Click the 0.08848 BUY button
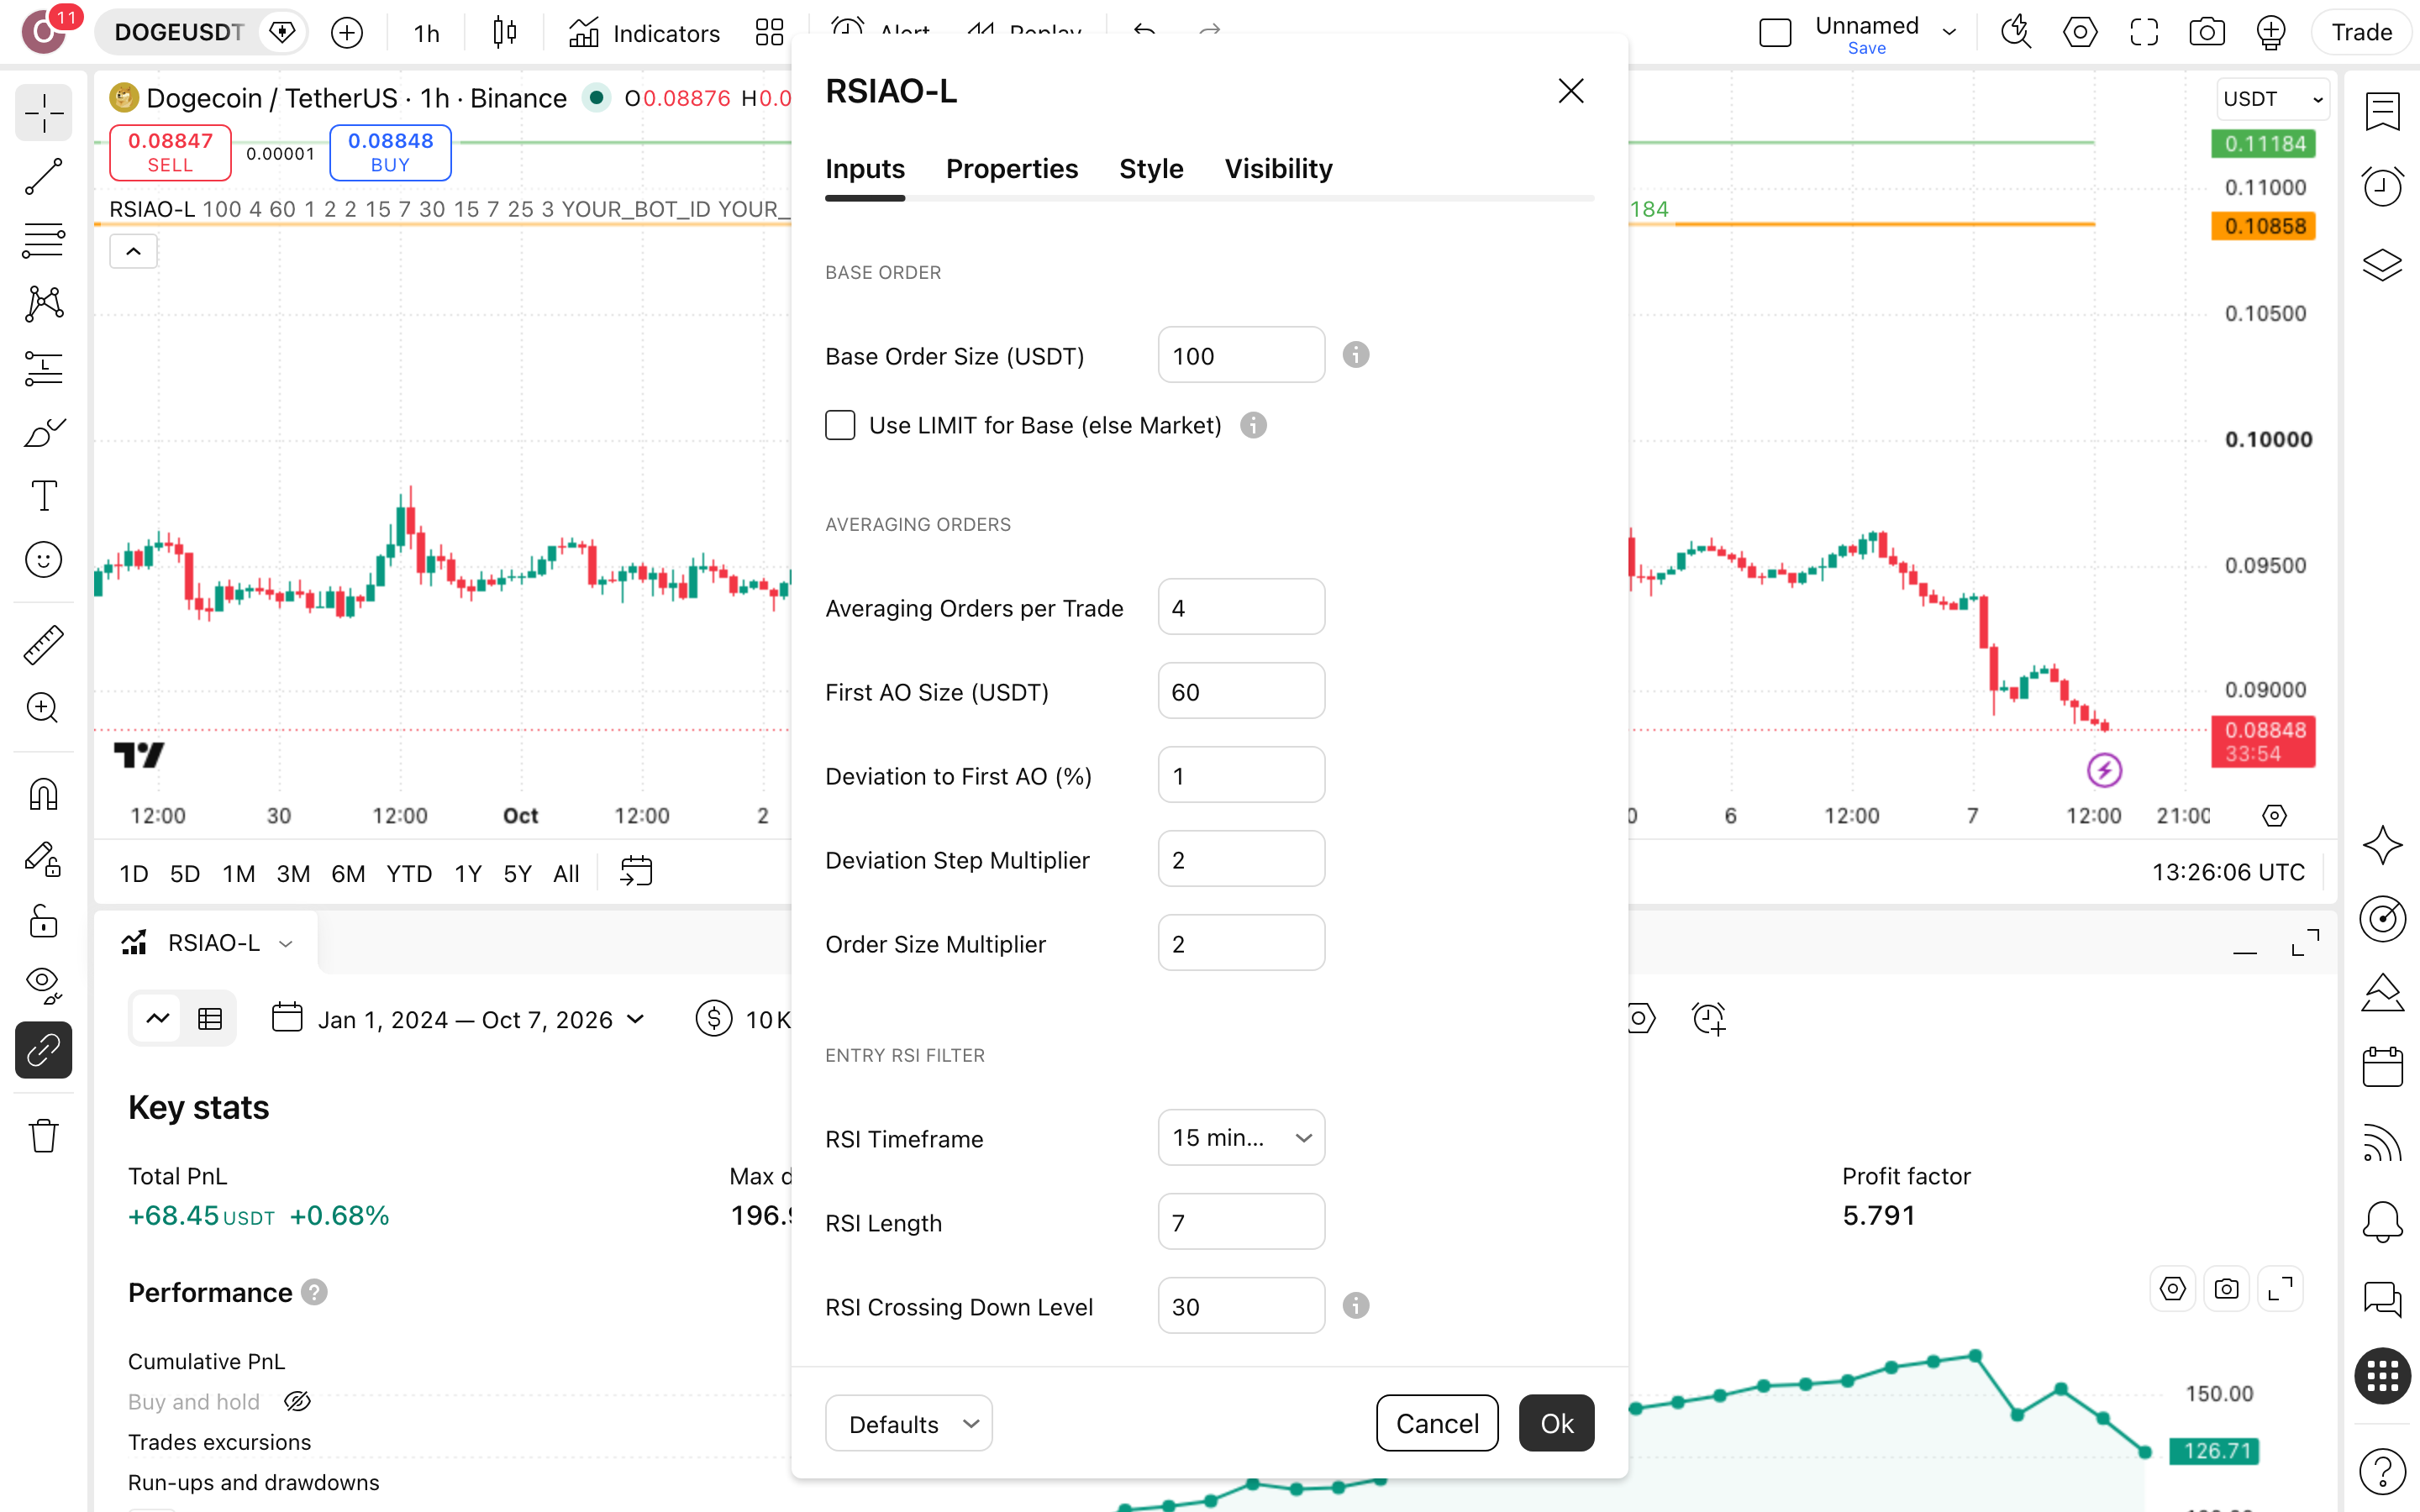Viewport: 2420px width, 1512px height. pos(390,153)
